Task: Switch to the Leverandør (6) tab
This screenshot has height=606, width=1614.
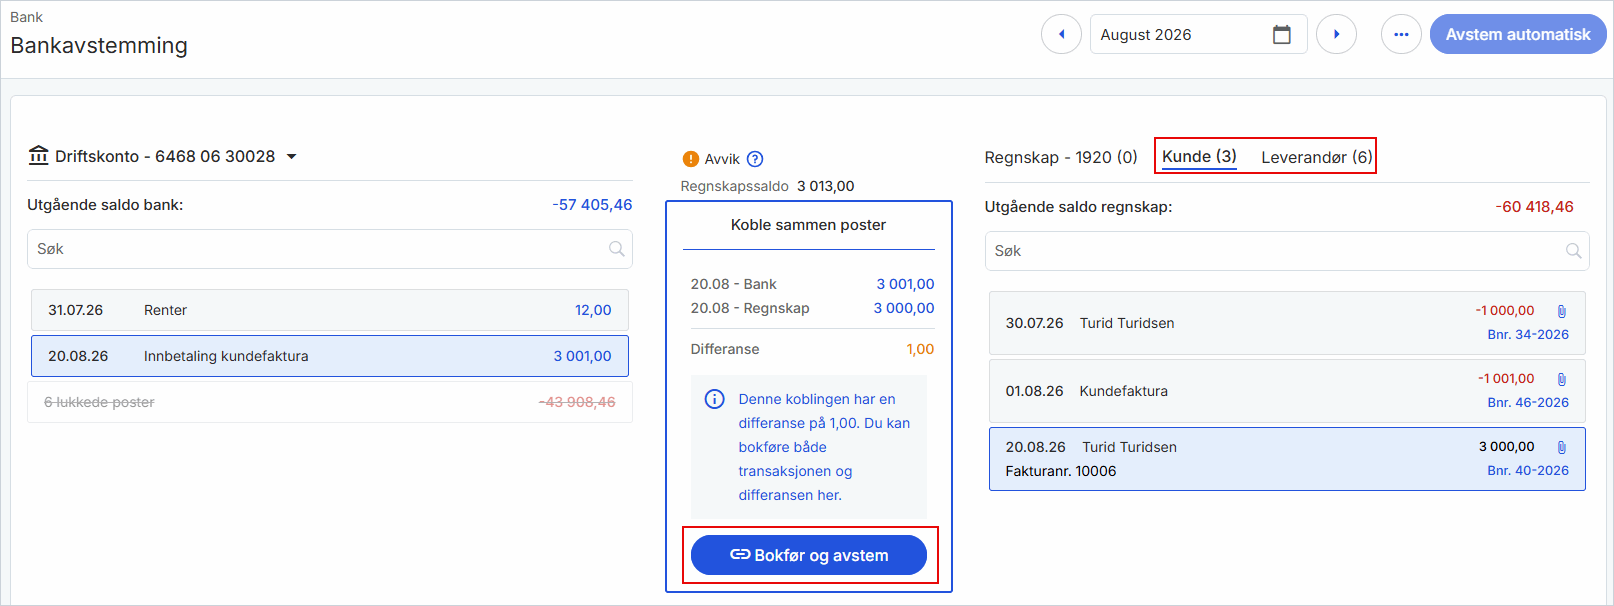Action: [1316, 157]
